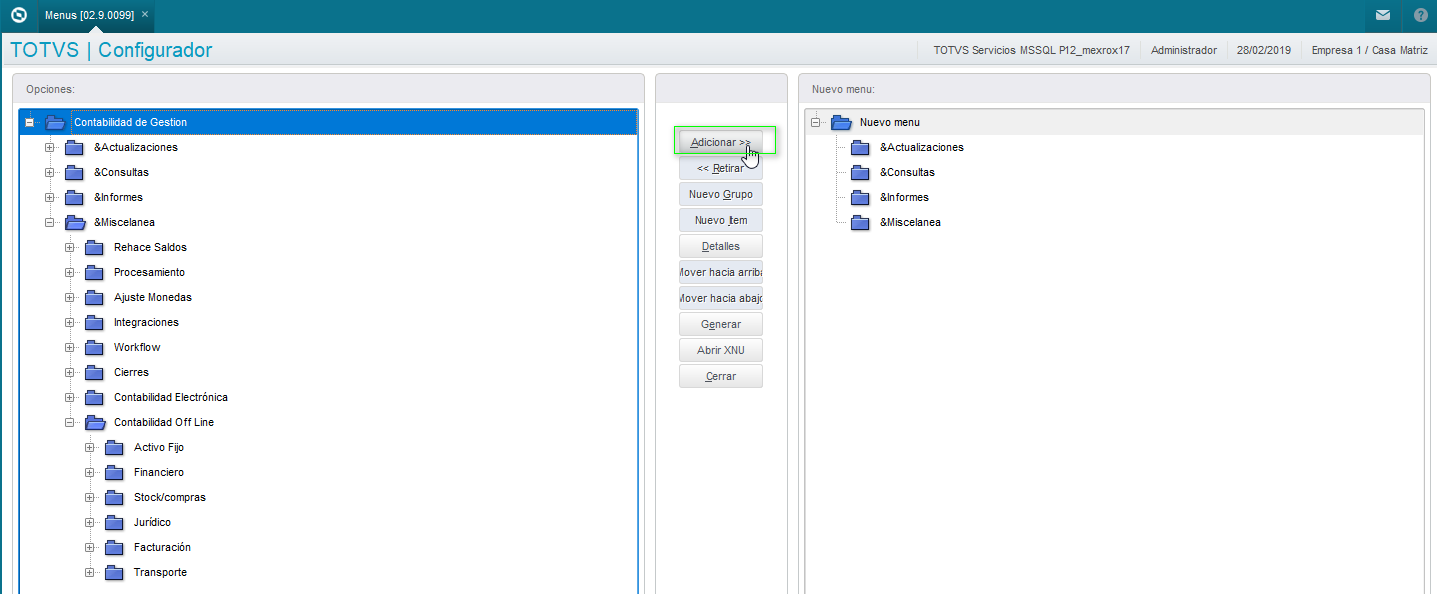Click the Workflow folder icon
The height and width of the screenshot is (594, 1437).
click(x=95, y=347)
